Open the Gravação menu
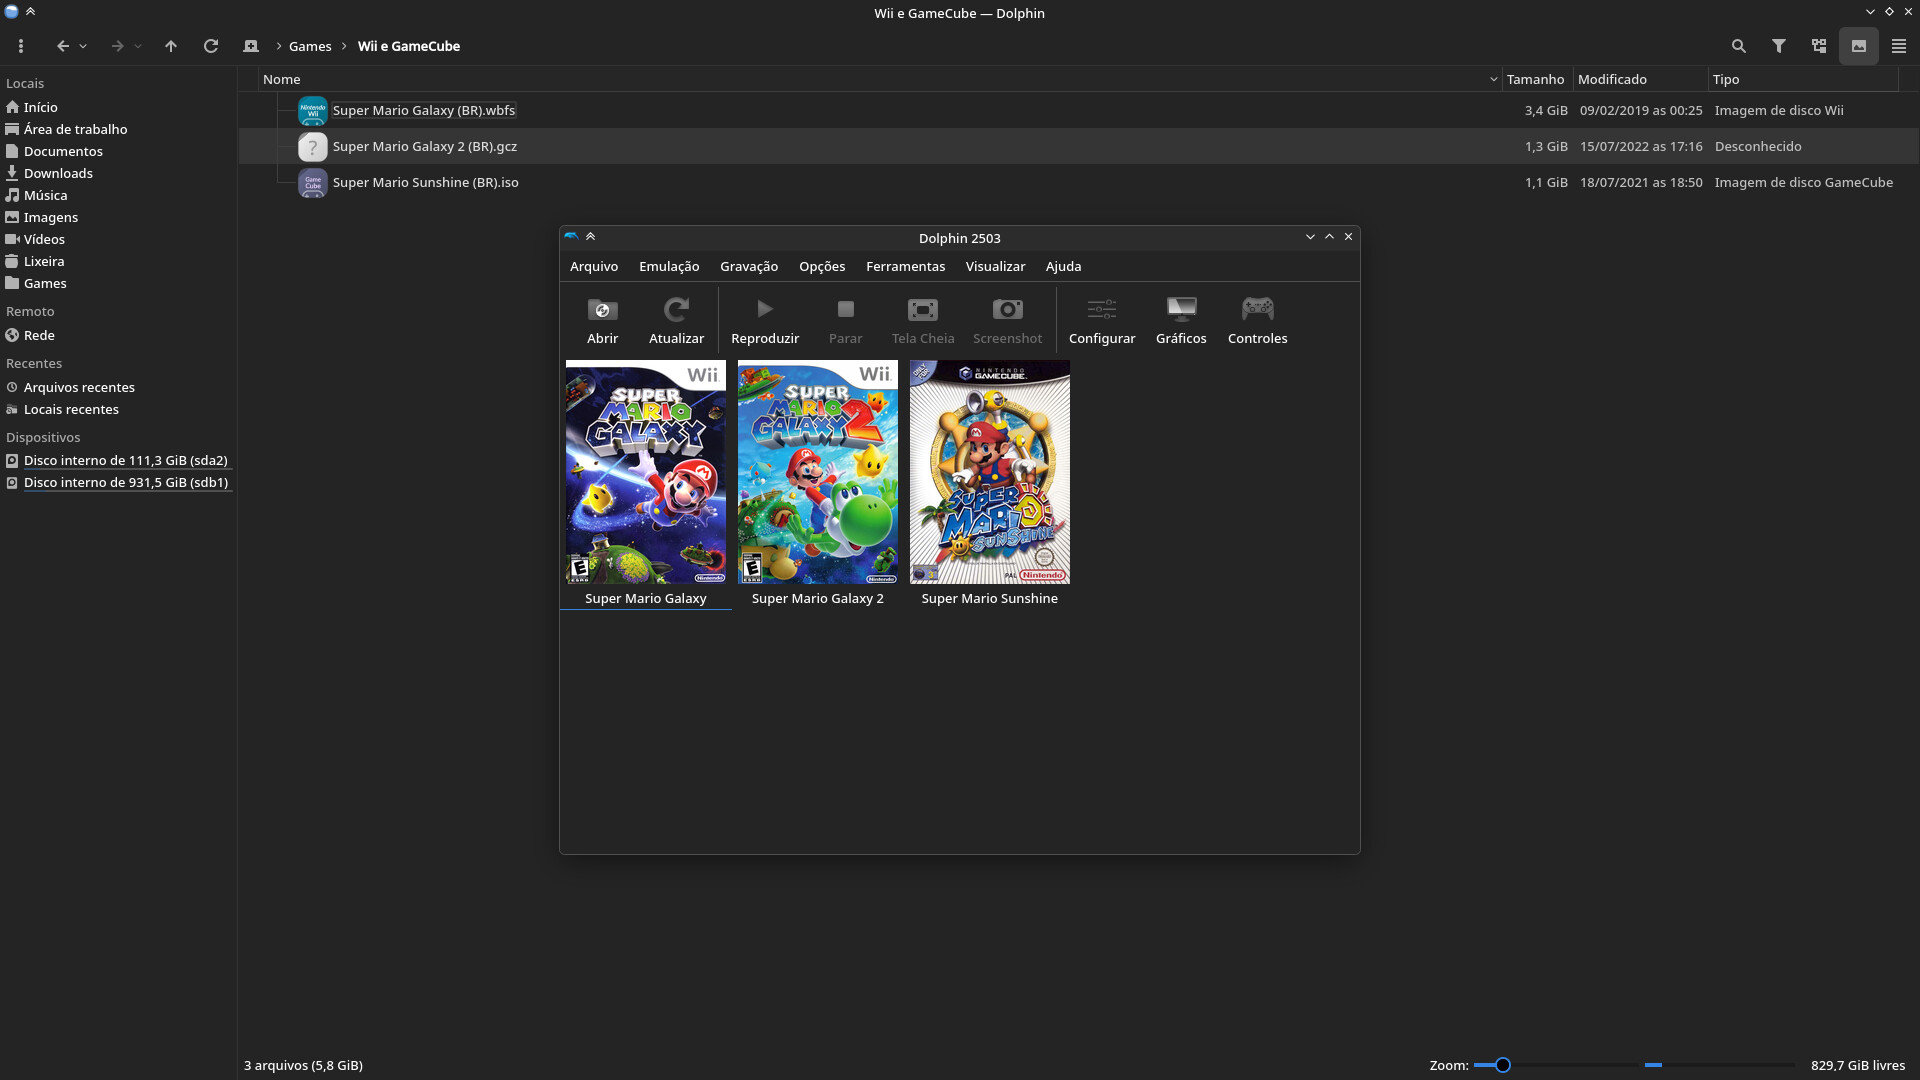This screenshot has height=1080, width=1920. (x=749, y=267)
